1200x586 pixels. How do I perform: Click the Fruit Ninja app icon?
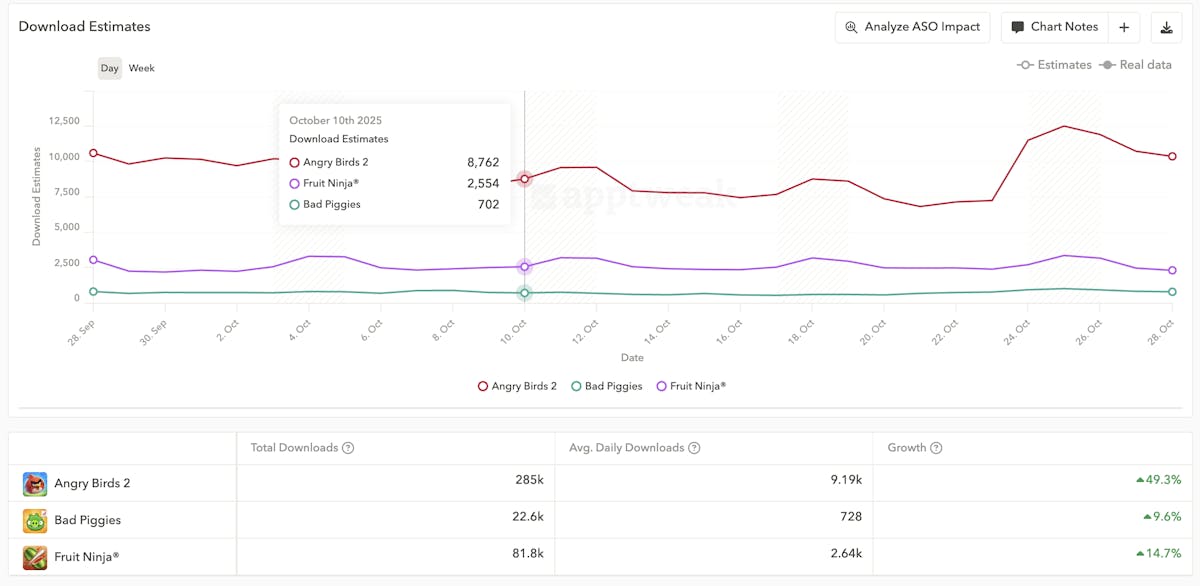click(35, 557)
